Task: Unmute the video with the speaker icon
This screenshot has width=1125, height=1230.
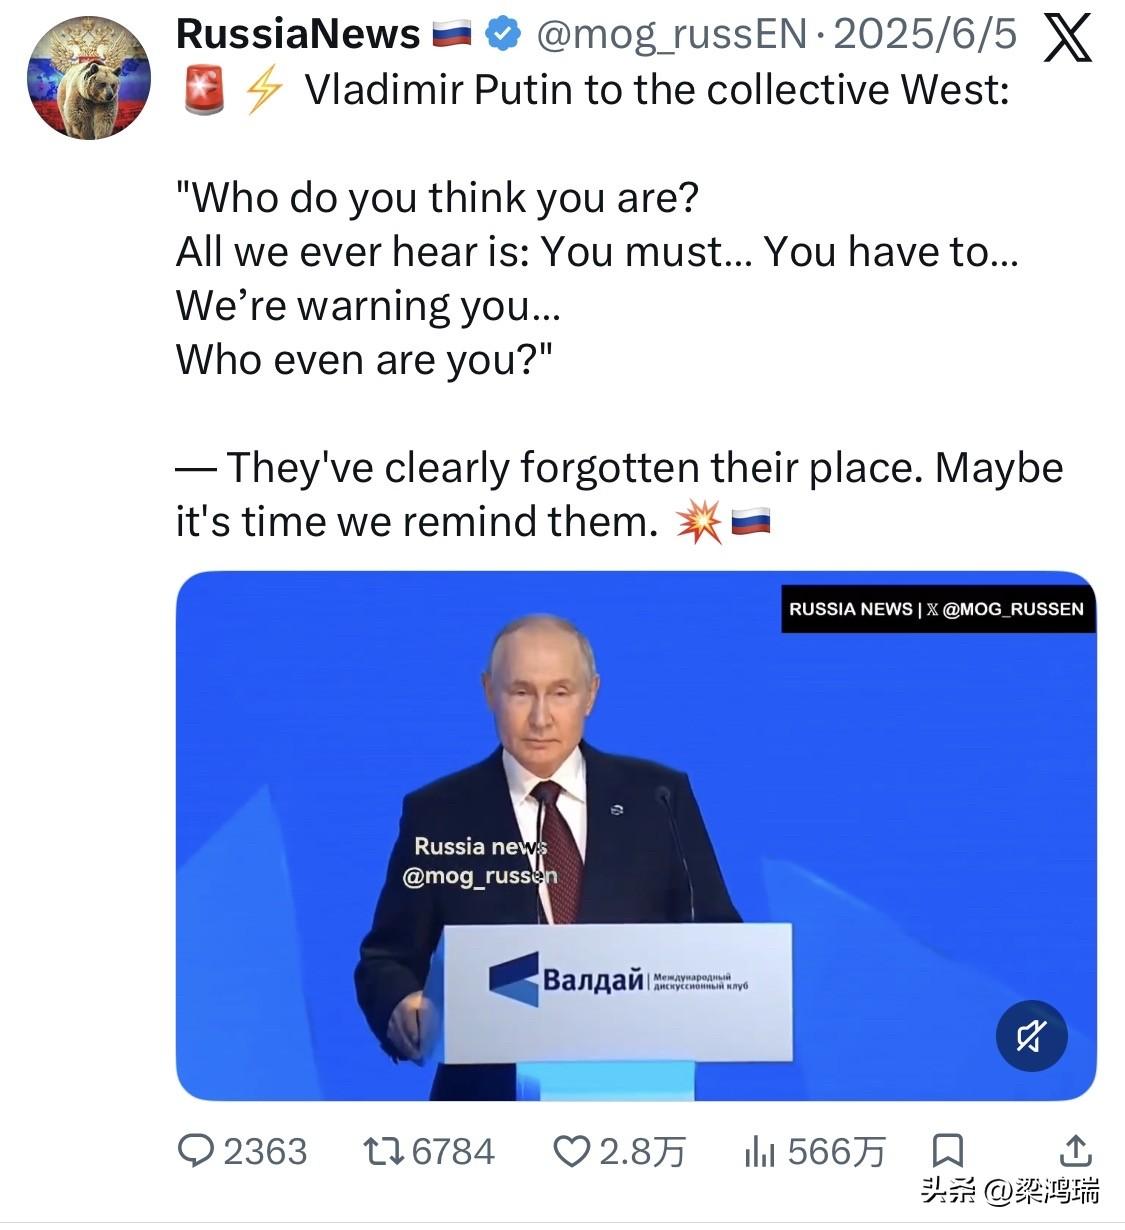Action: [1030, 1037]
